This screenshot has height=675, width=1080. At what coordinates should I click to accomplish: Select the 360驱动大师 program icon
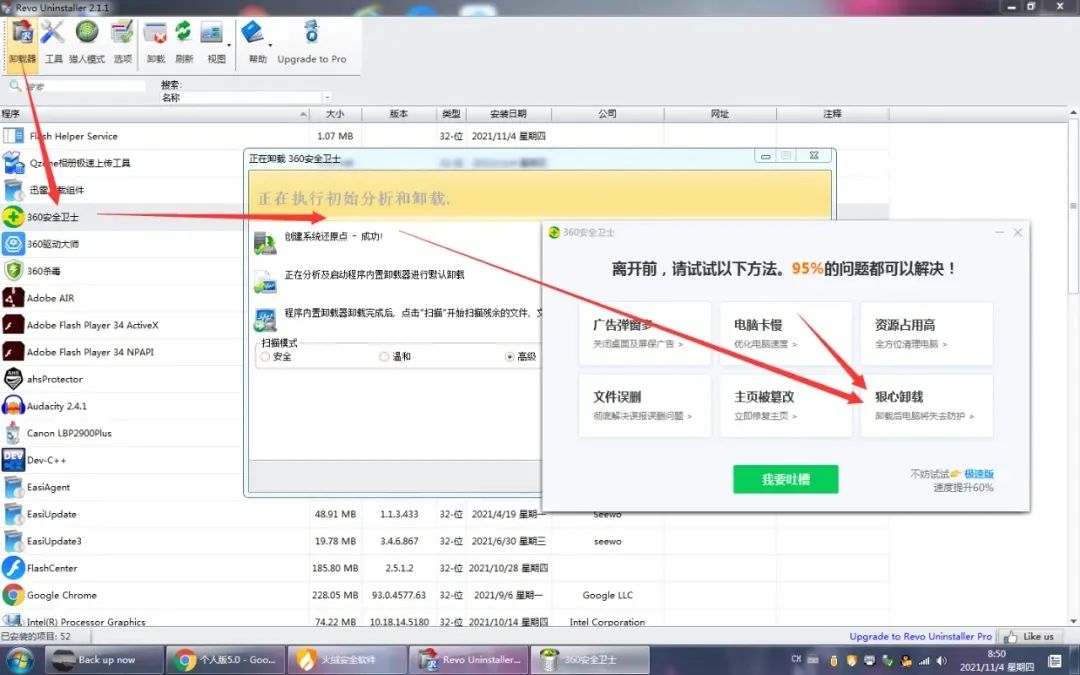coord(13,244)
